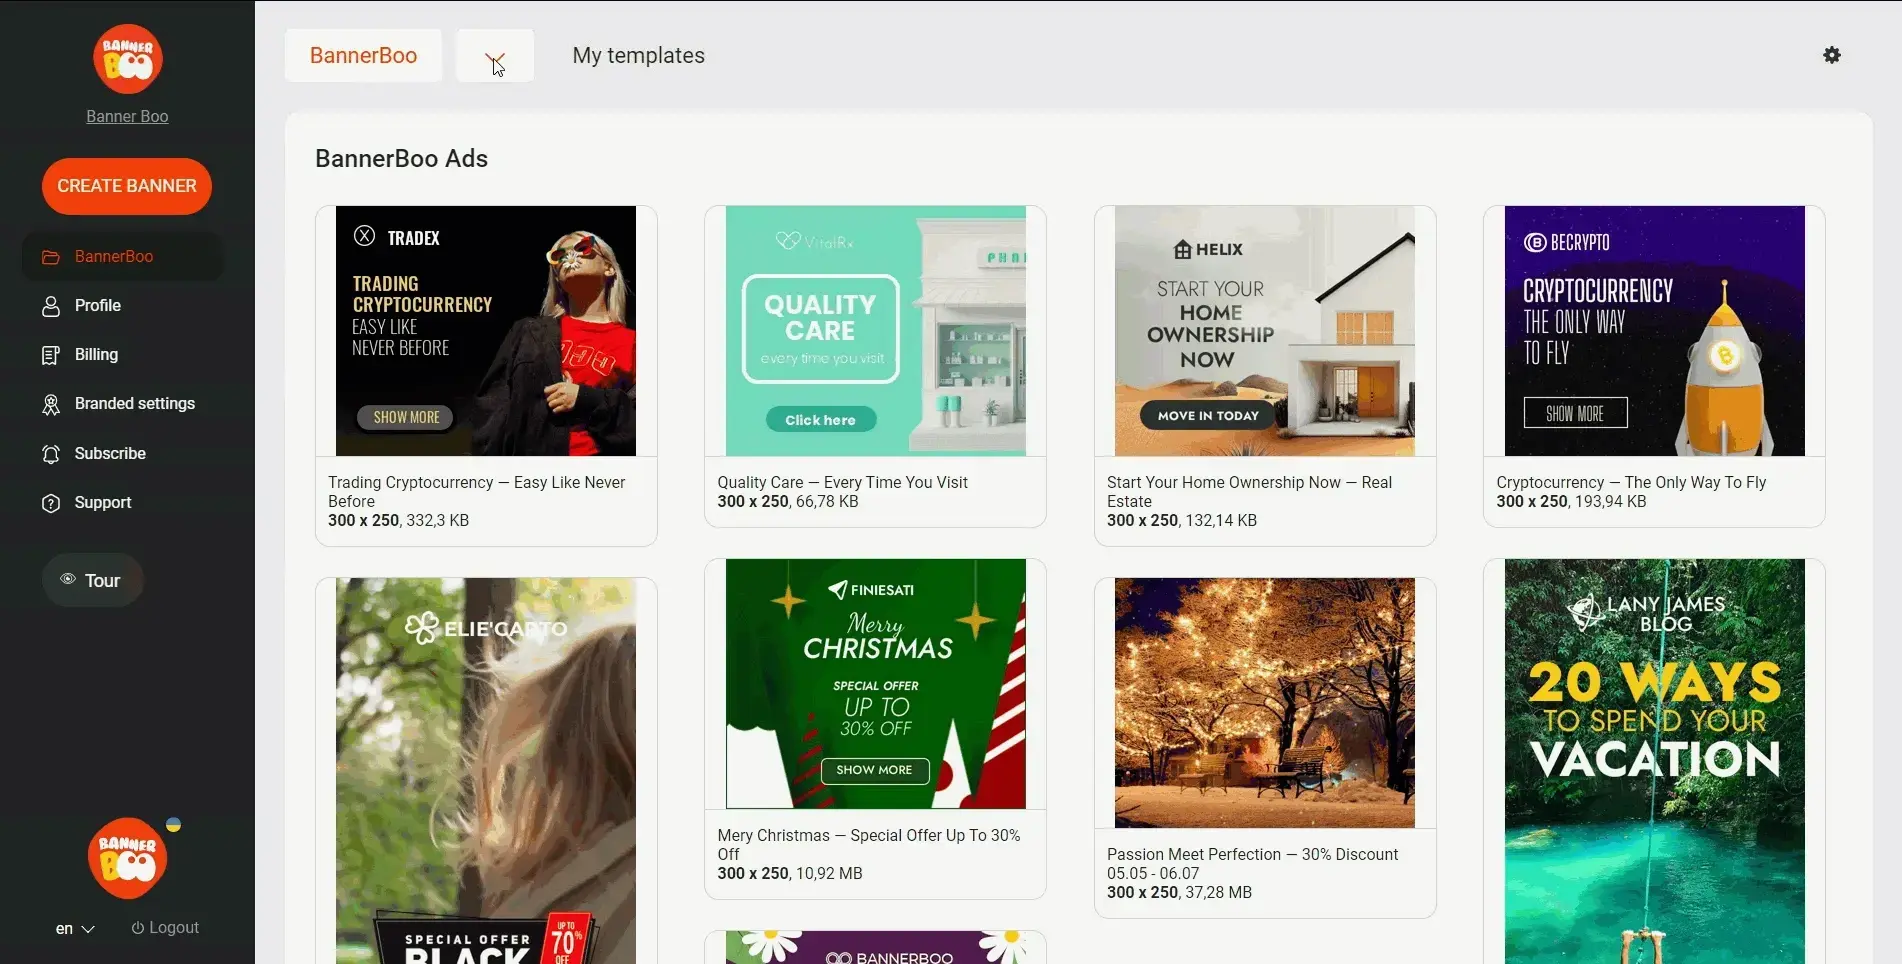Click the Banner Boo logo at top
Viewport: 1902px width, 964px height.
(x=127, y=59)
